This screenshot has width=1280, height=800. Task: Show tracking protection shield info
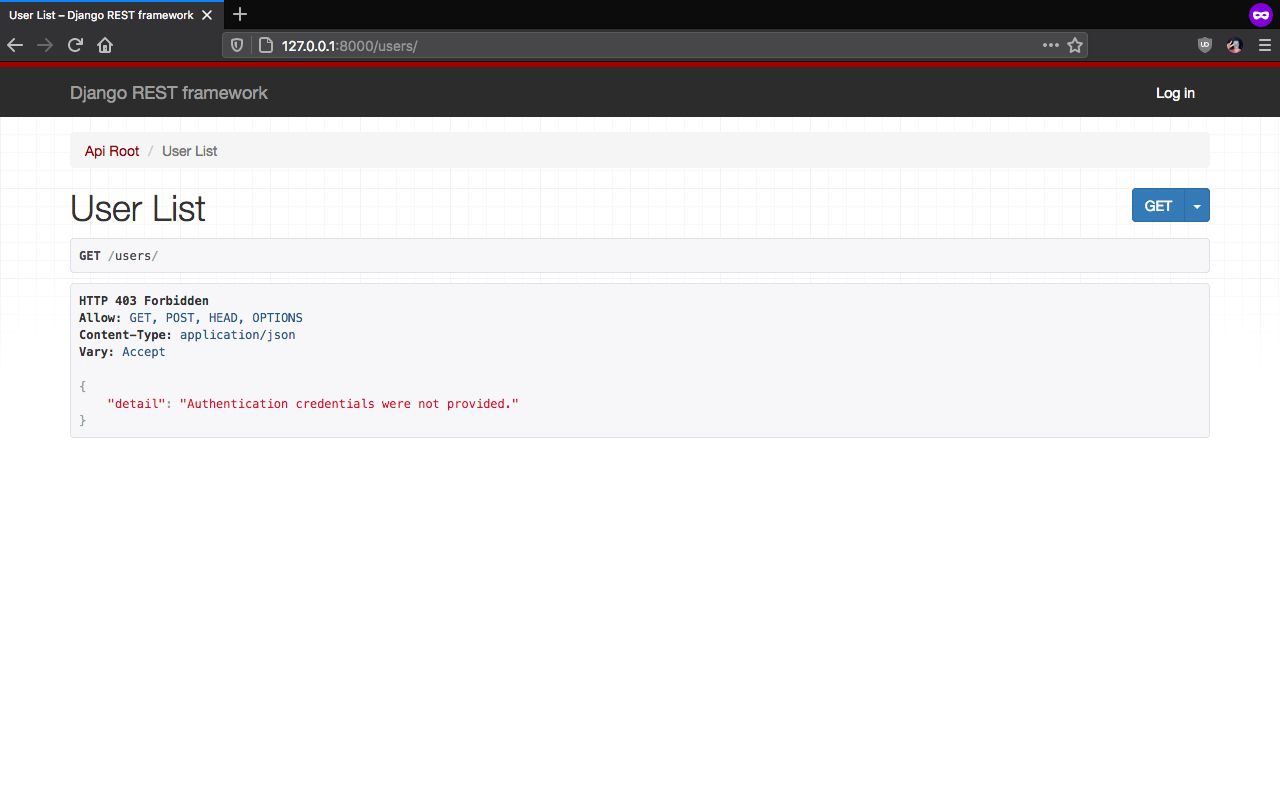[237, 45]
